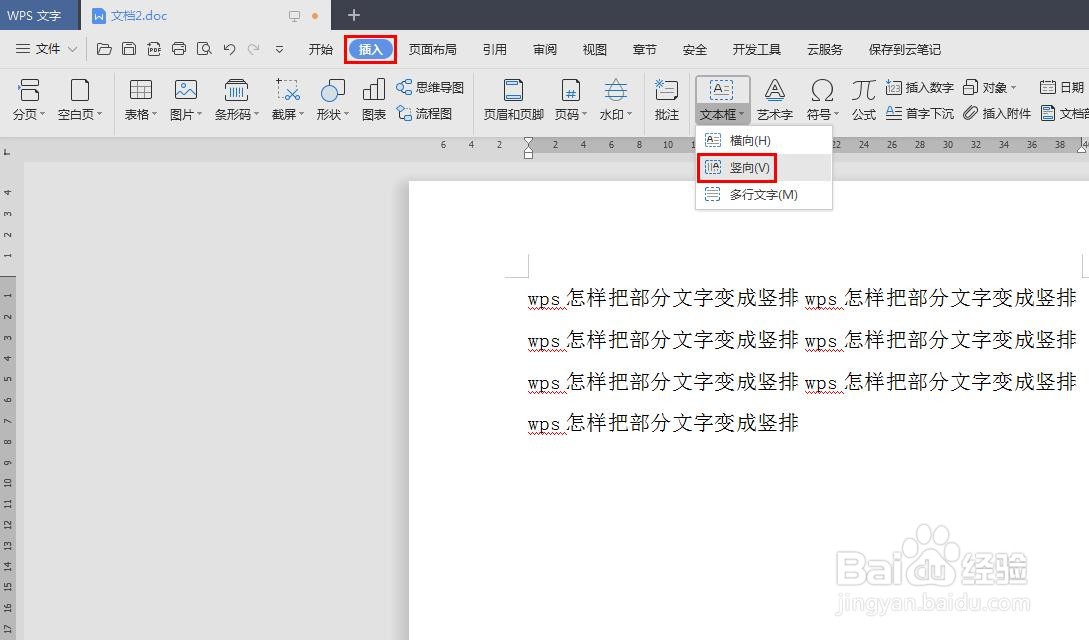The width and height of the screenshot is (1089, 640).
Task: Open the 云服务 tab
Action: tap(824, 49)
